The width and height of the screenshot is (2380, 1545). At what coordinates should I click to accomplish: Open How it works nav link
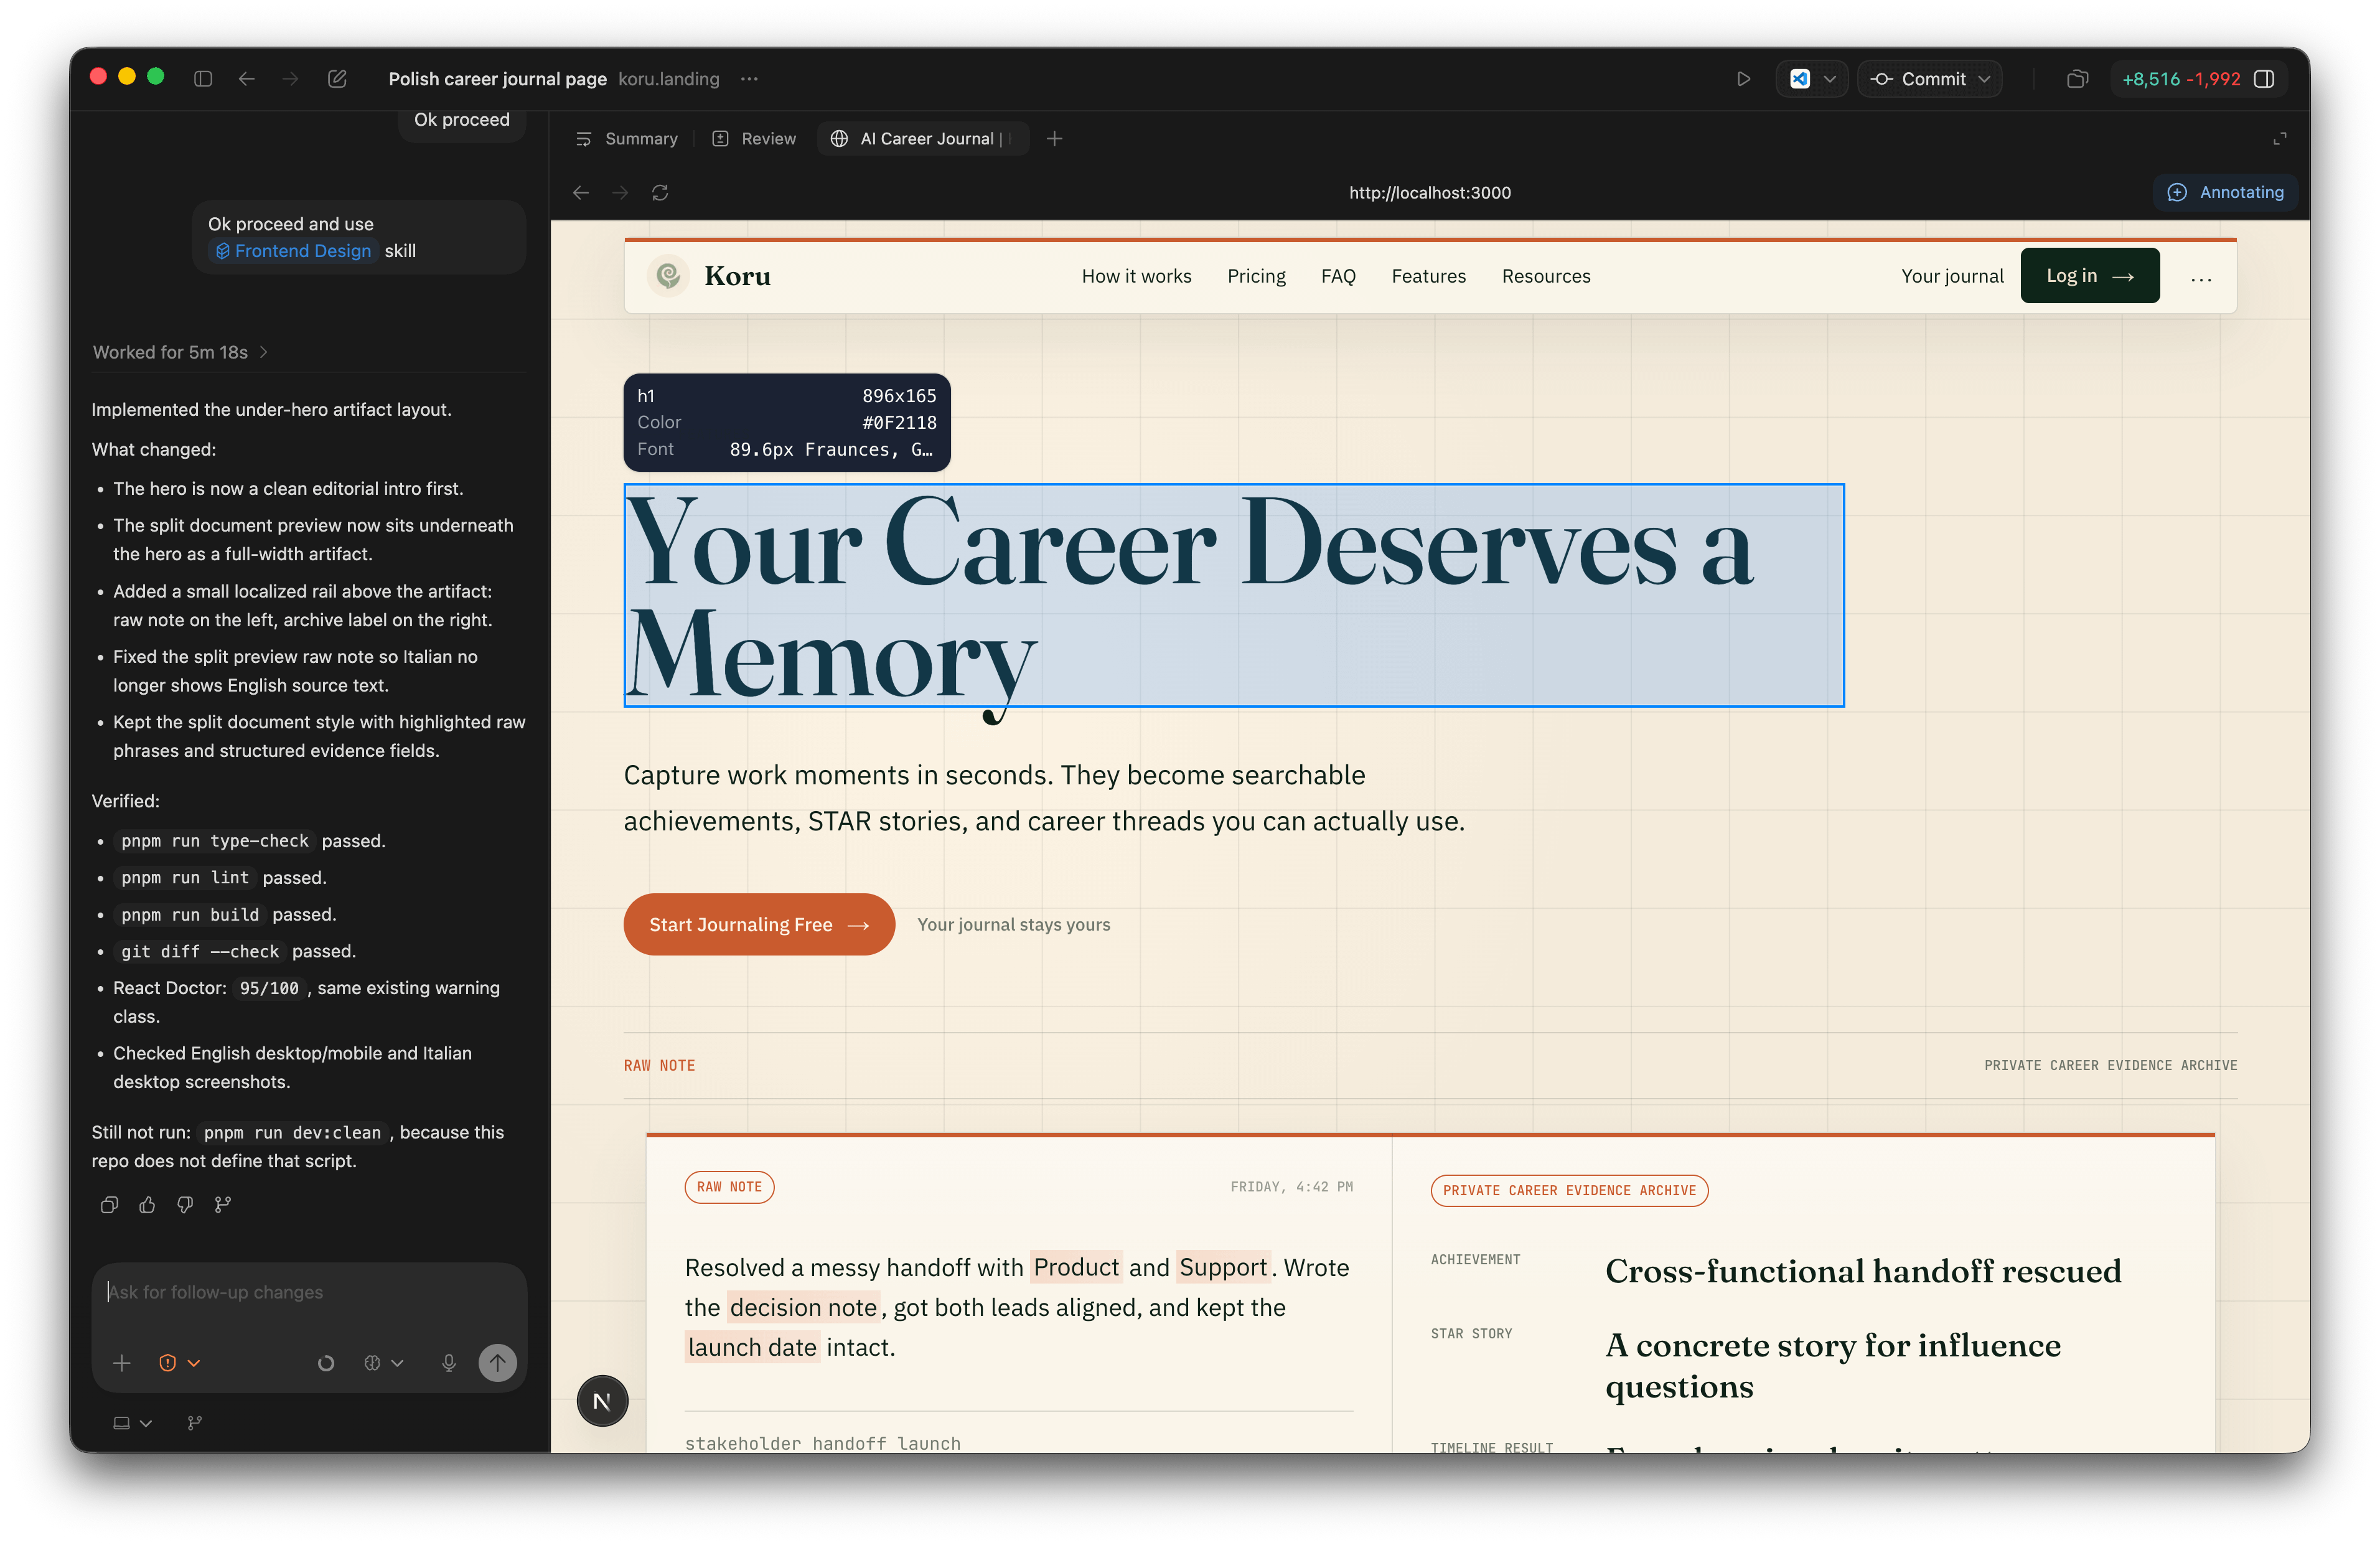[x=1136, y=276]
